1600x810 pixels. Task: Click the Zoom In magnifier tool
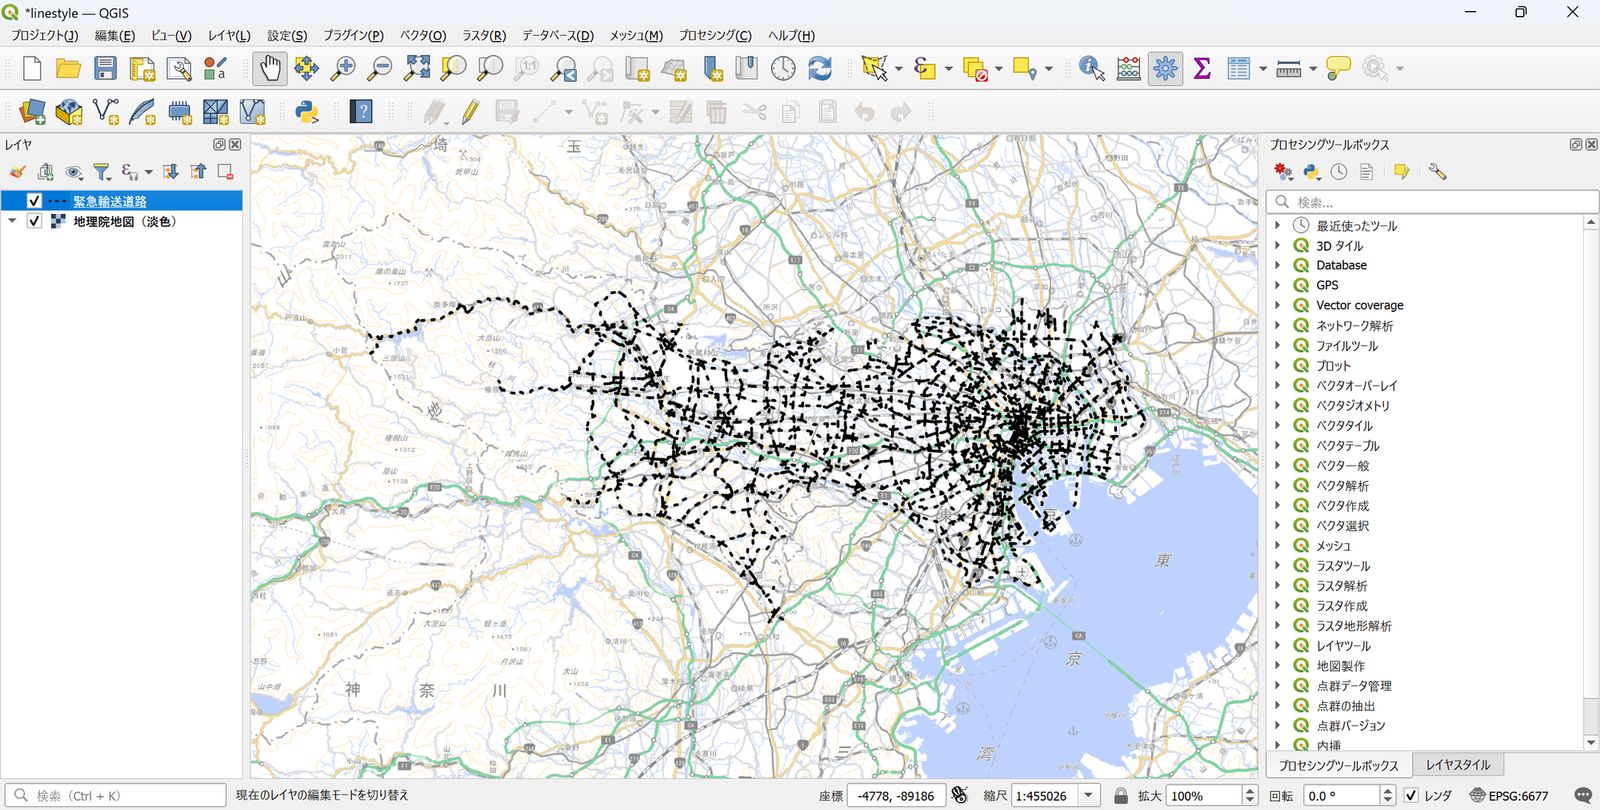pos(343,68)
